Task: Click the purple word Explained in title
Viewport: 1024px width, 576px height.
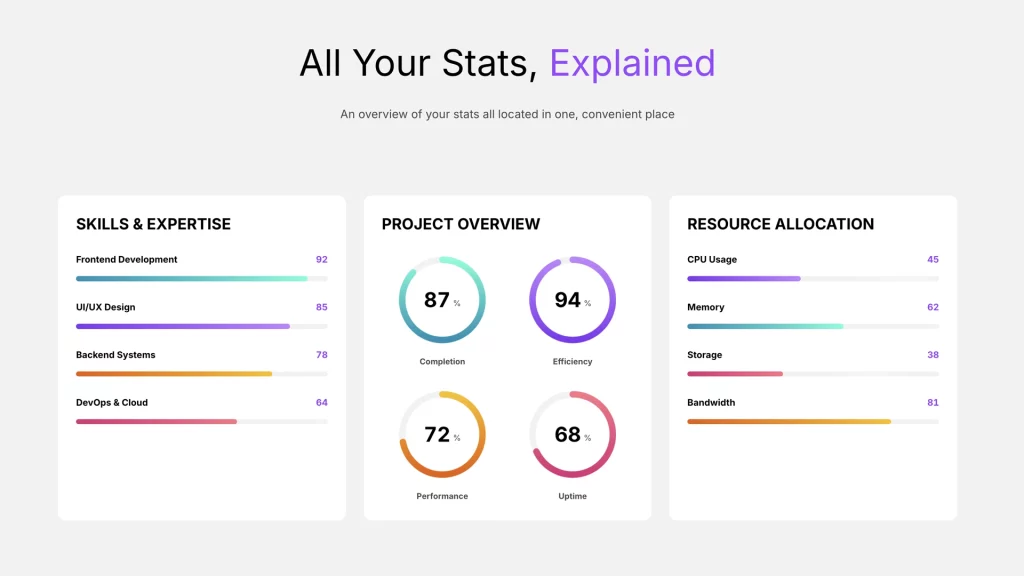Action: 632,63
